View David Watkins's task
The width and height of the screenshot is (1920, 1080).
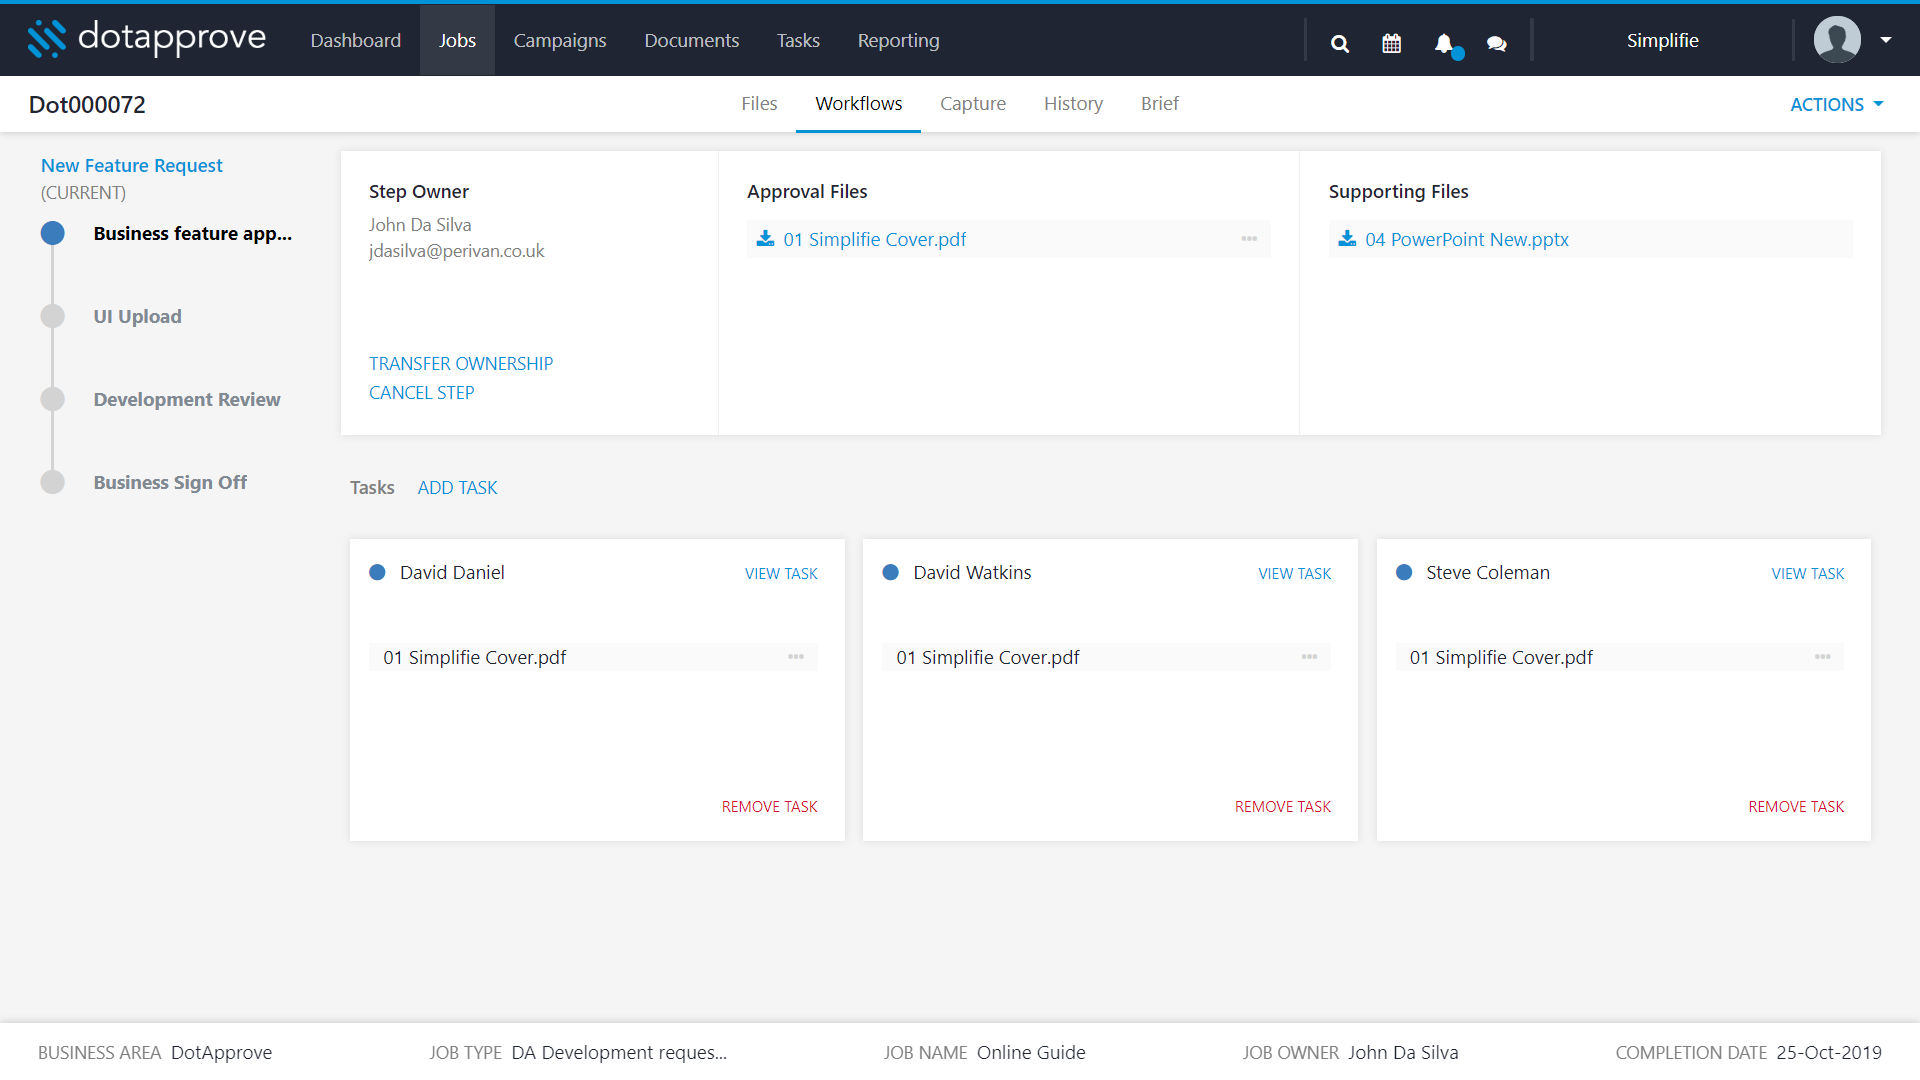coord(1294,574)
